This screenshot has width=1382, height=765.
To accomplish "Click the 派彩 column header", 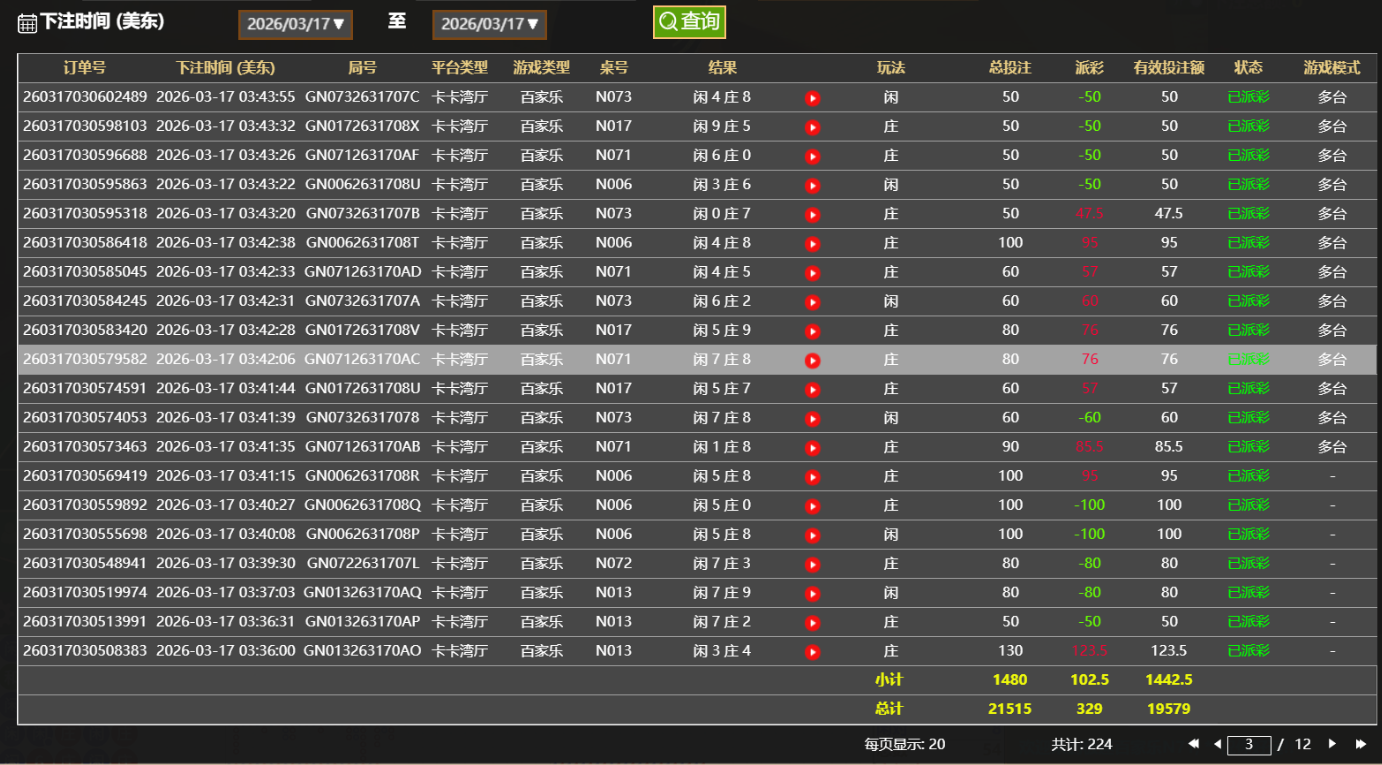I will coord(1089,68).
